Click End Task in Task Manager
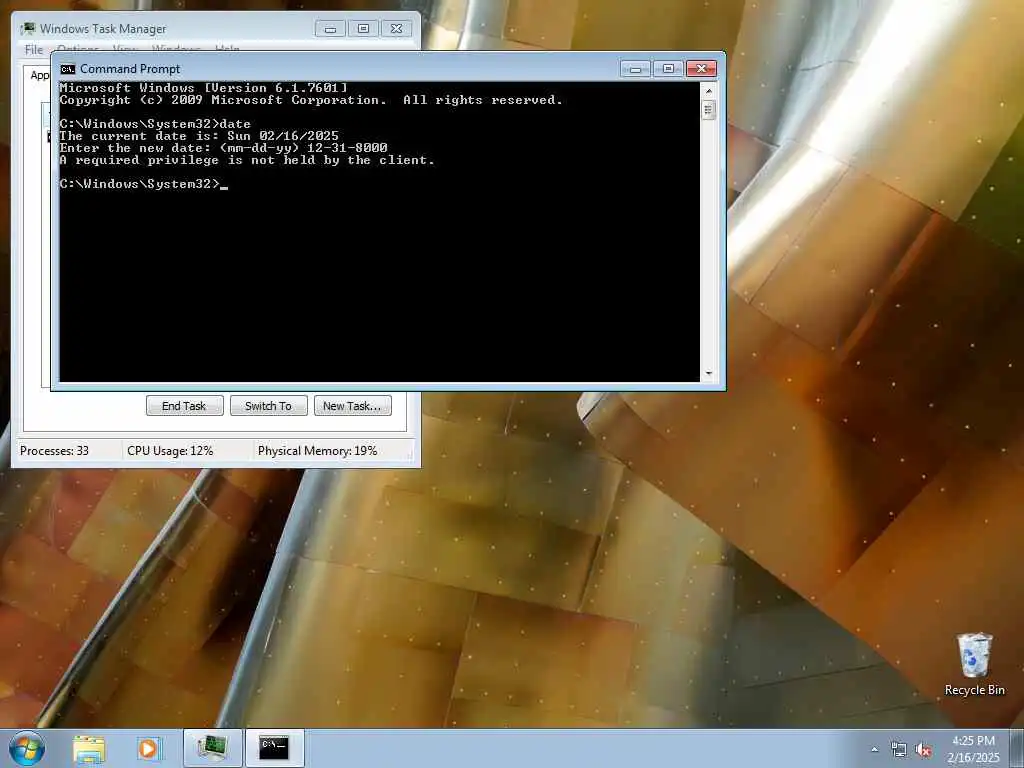The height and width of the screenshot is (768, 1024). coord(184,406)
